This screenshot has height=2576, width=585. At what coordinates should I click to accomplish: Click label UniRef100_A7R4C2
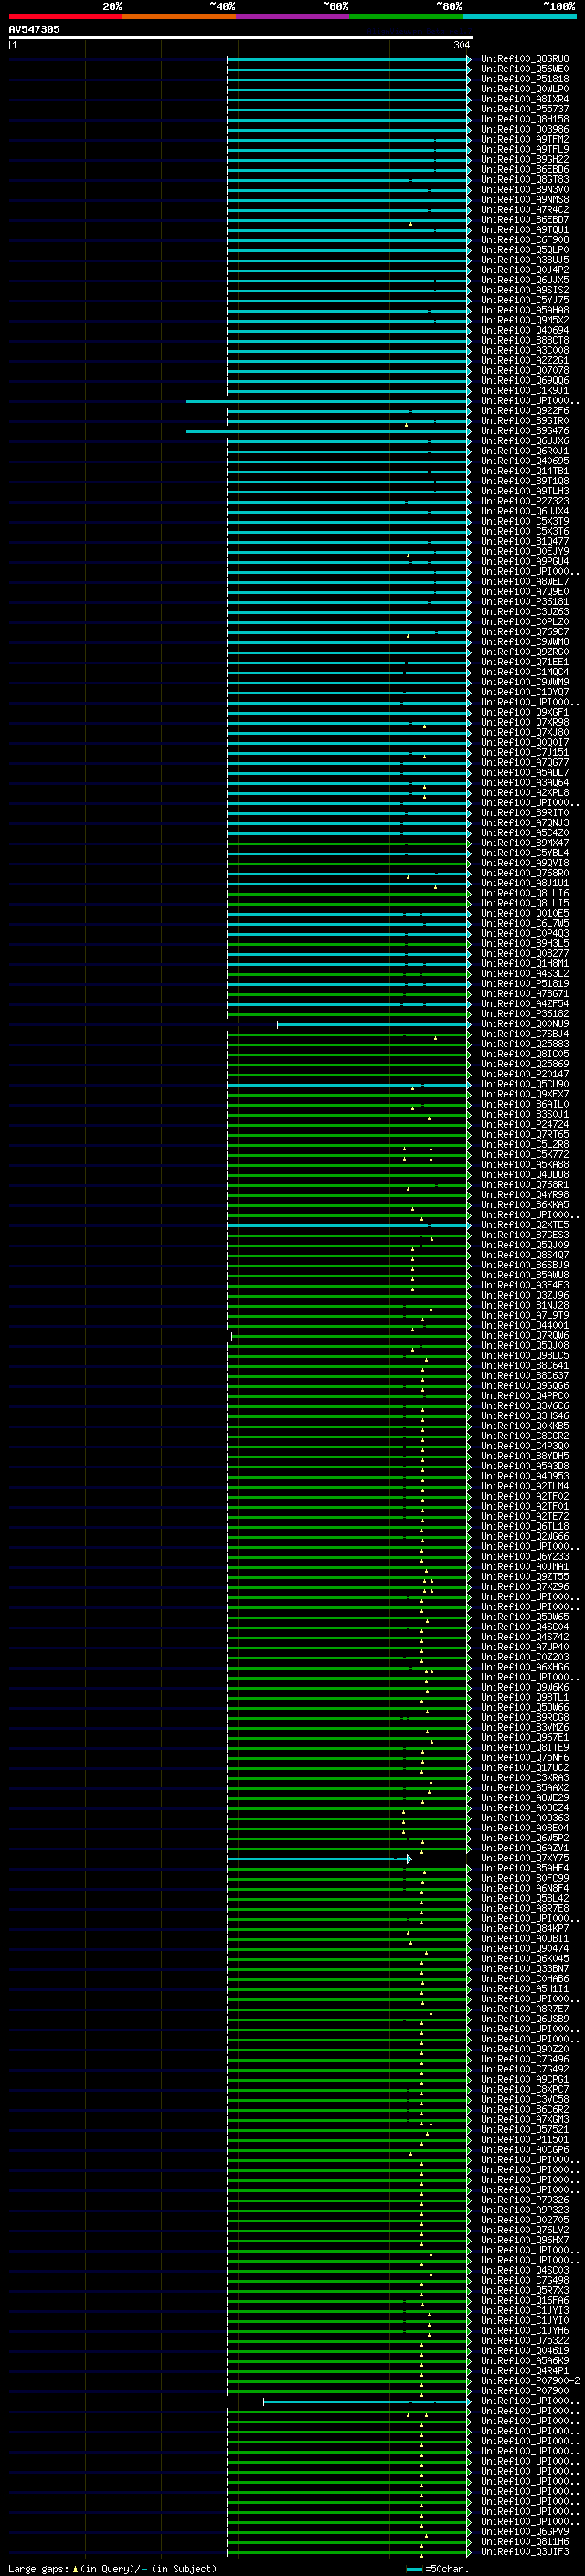525,209
